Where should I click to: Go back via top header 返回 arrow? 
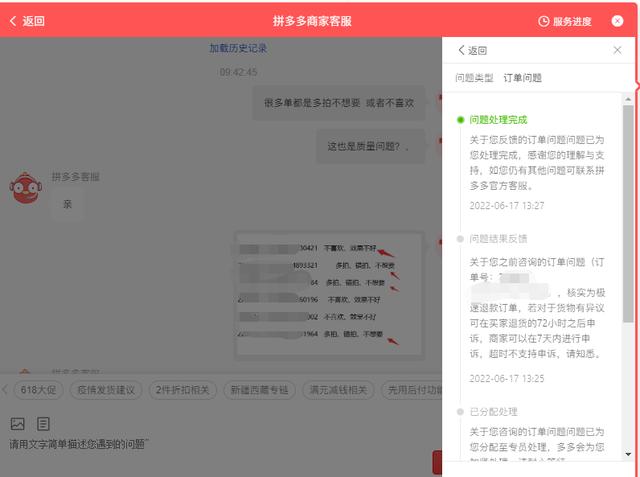point(27,21)
